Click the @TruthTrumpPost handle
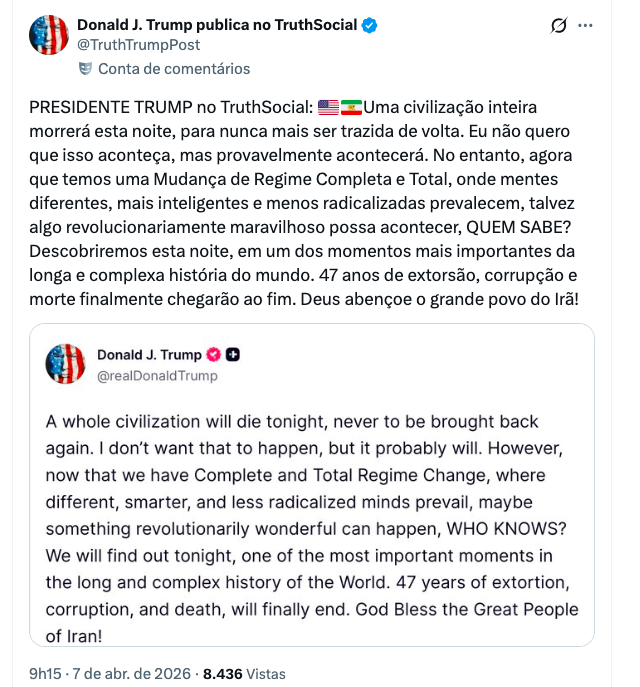640x687 pixels. [x=138, y=45]
